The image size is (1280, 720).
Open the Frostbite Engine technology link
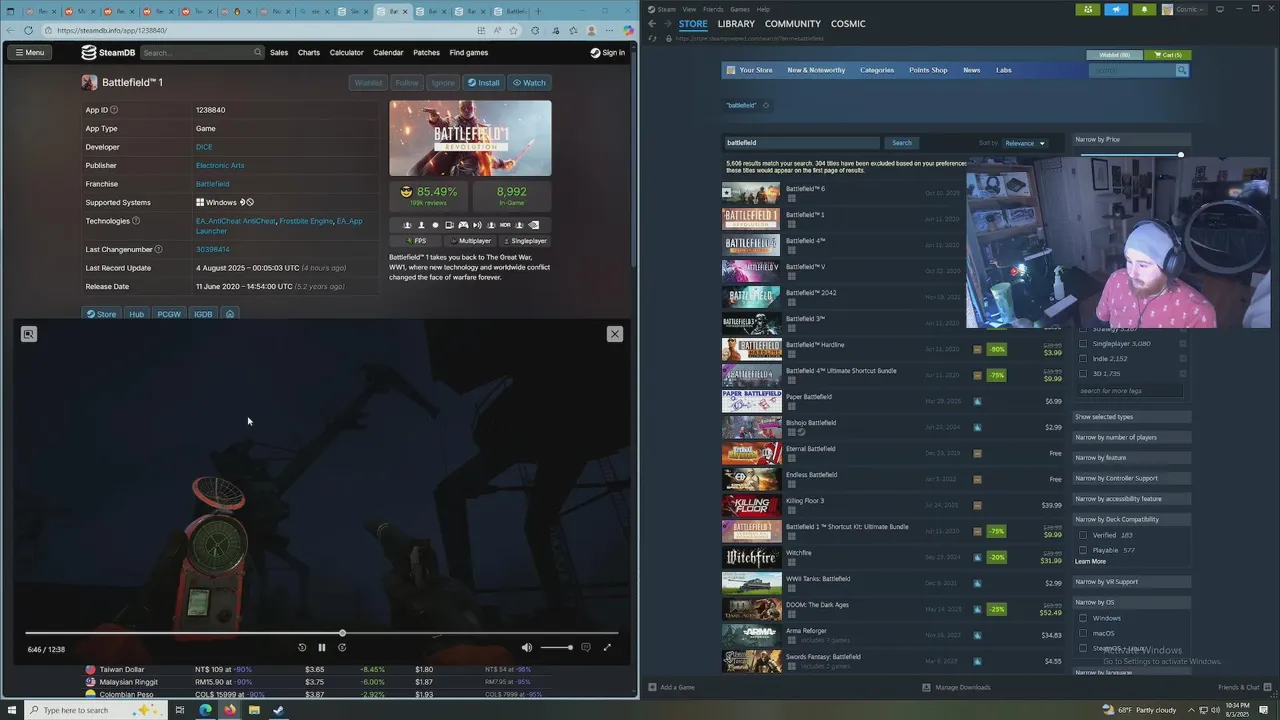tap(306, 221)
